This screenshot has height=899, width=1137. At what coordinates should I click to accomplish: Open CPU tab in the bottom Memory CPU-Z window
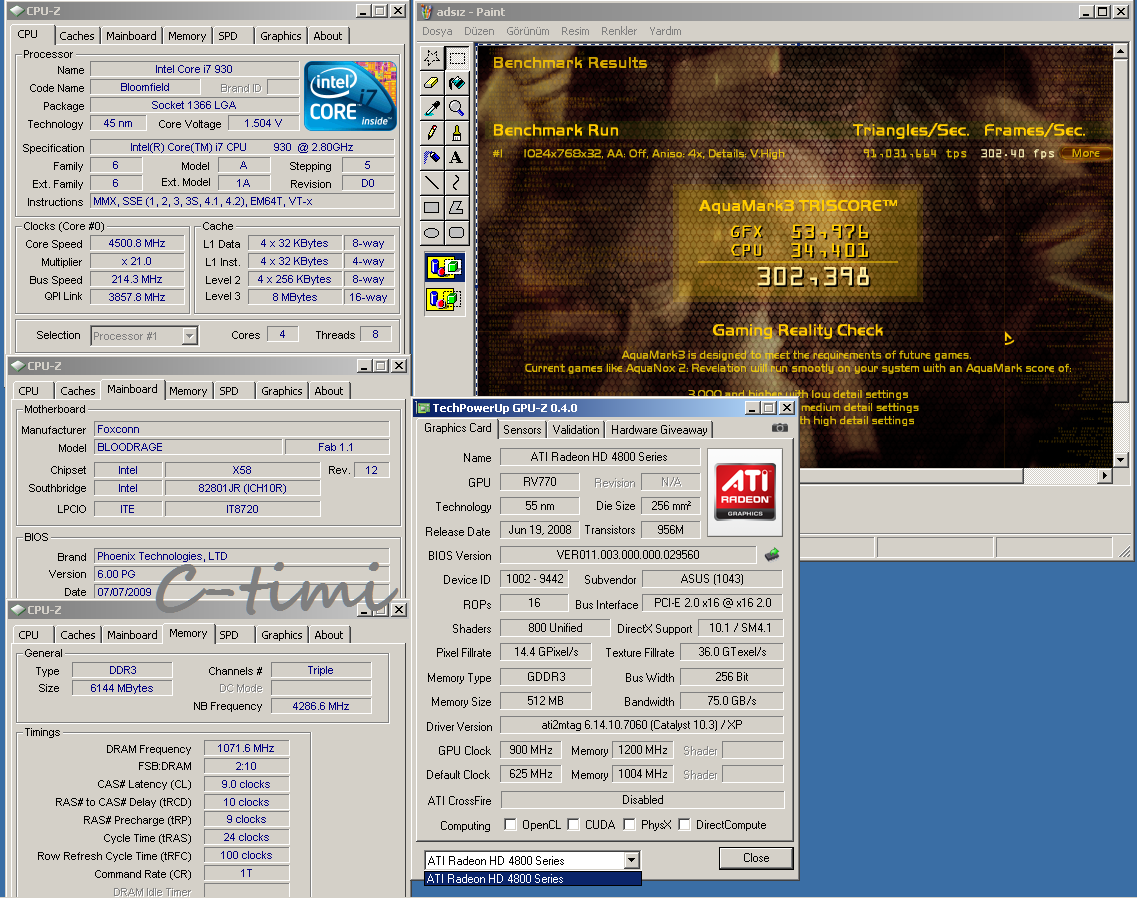(x=29, y=634)
